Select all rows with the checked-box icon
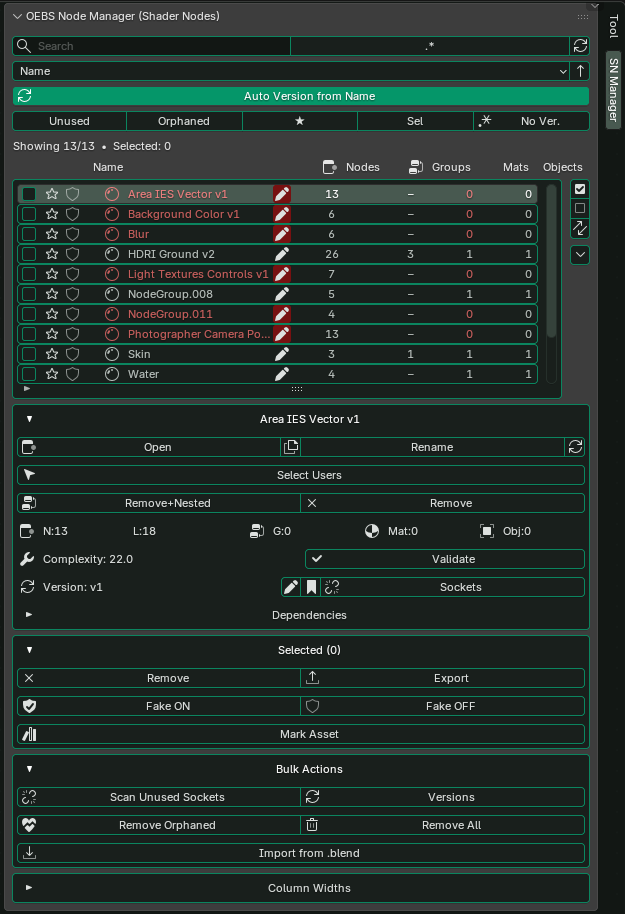Image resolution: width=625 pixels, height=914 pixels. pos(580,189)
